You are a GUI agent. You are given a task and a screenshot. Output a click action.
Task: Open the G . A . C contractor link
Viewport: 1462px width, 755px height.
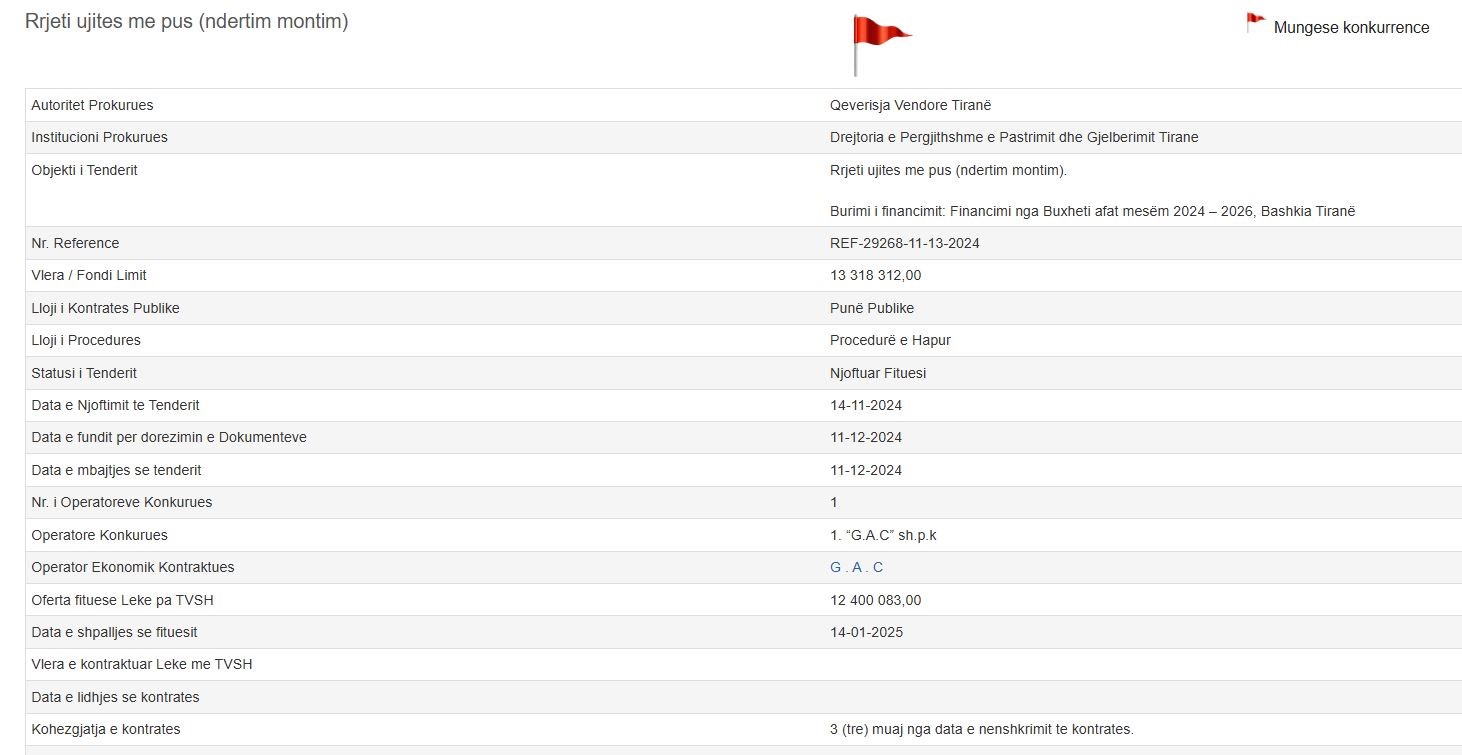tap(856, 567)
